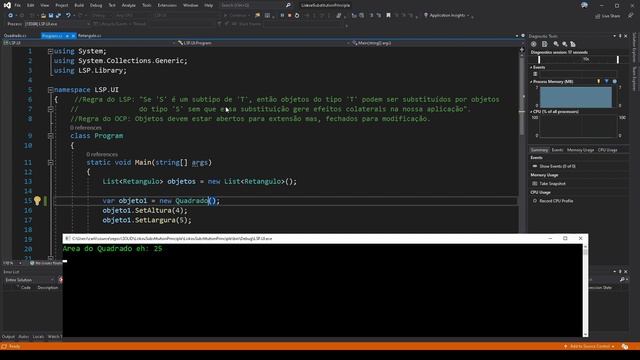Click the Diagnostic Tools reset view icon
This screenshot has height=360, width=640.
[x=573, y=44]
